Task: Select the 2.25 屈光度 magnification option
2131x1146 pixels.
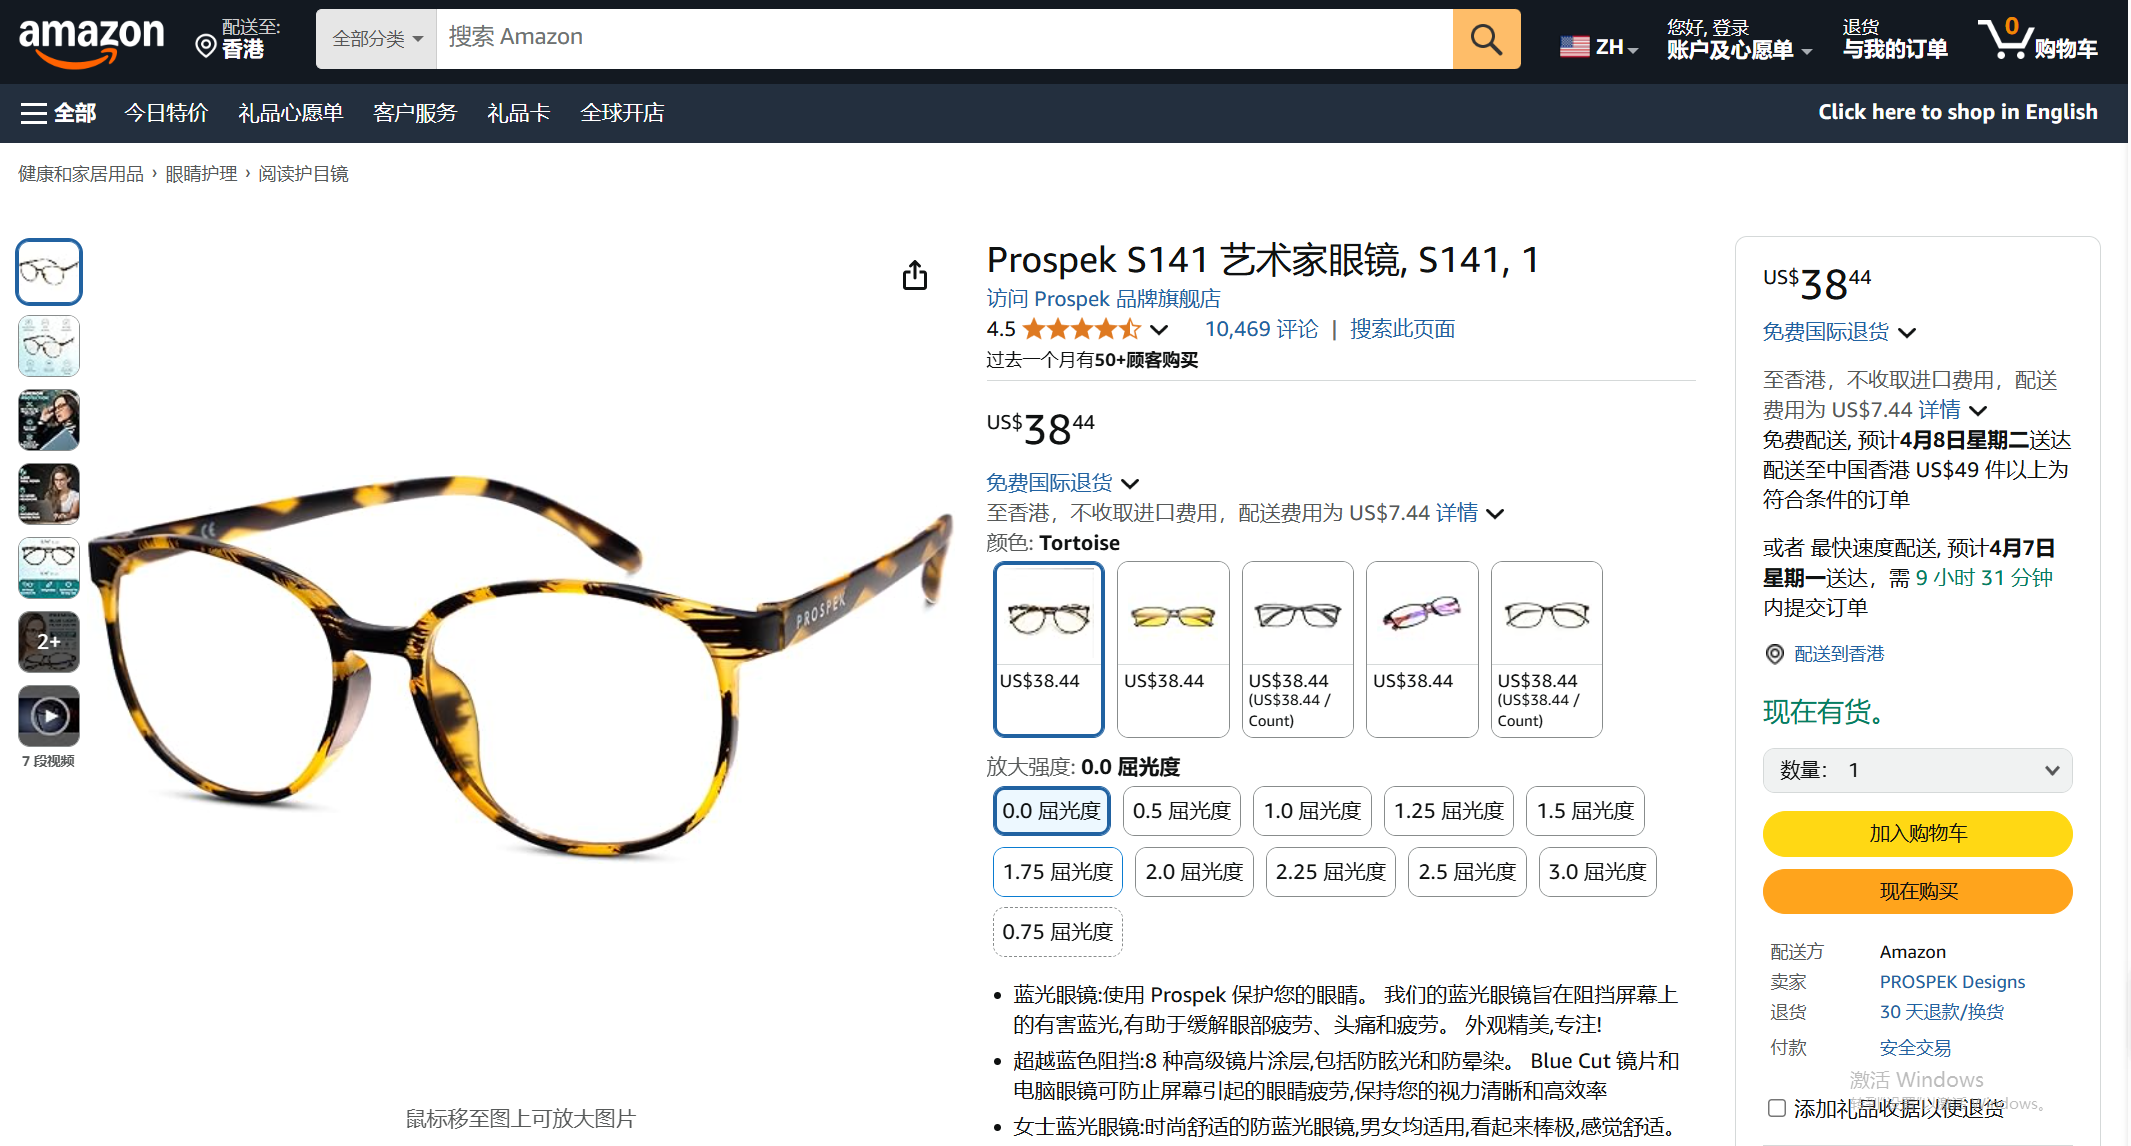Action: [x=1330, y=872]
